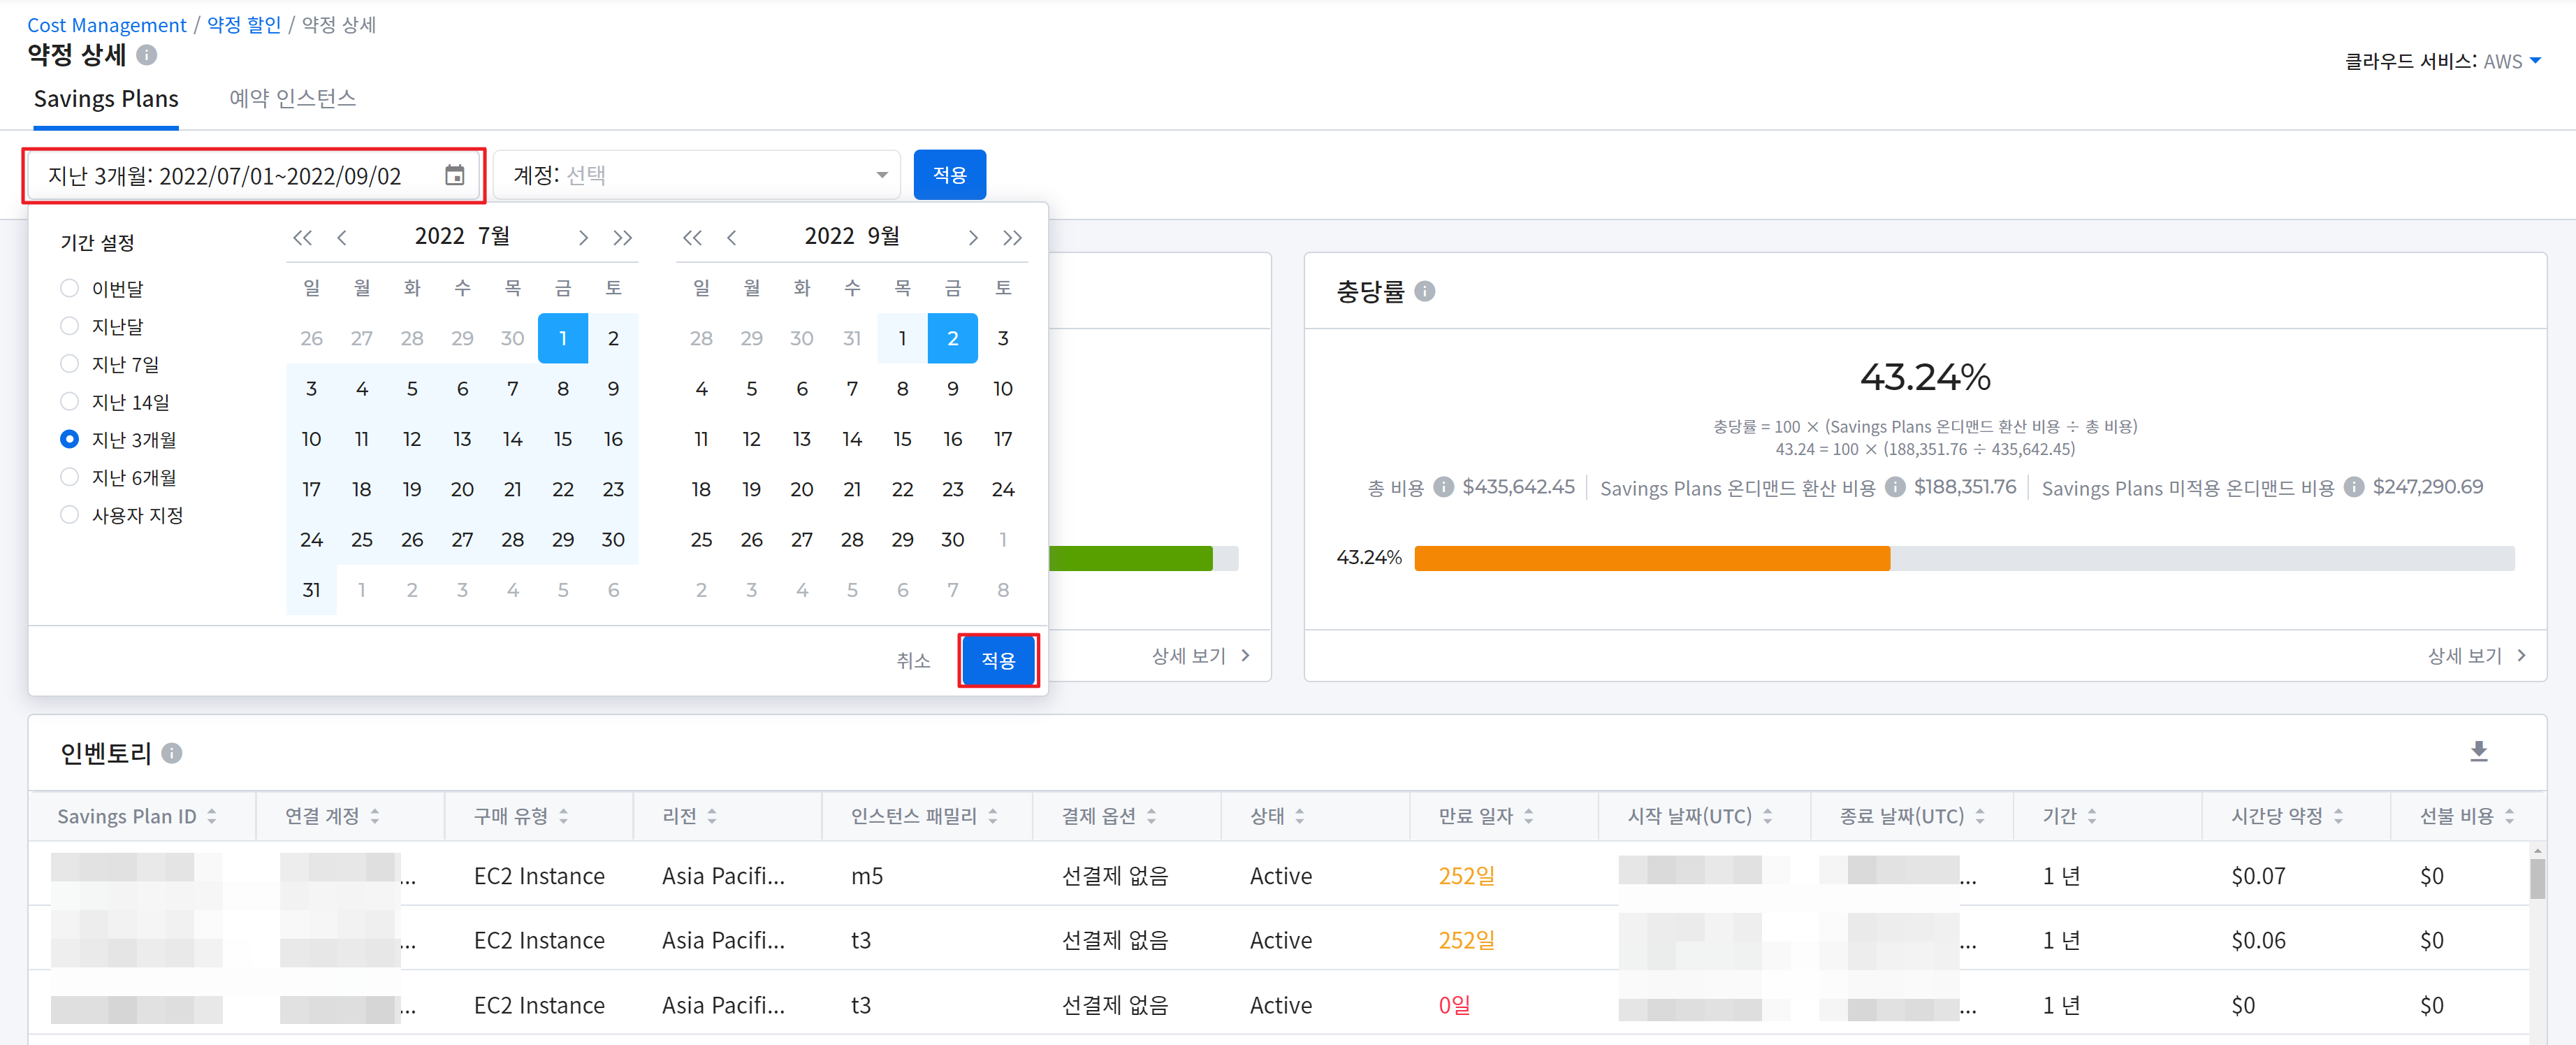
Task: Open the 계정 account selection dropdown
Action: coord(697,175)
